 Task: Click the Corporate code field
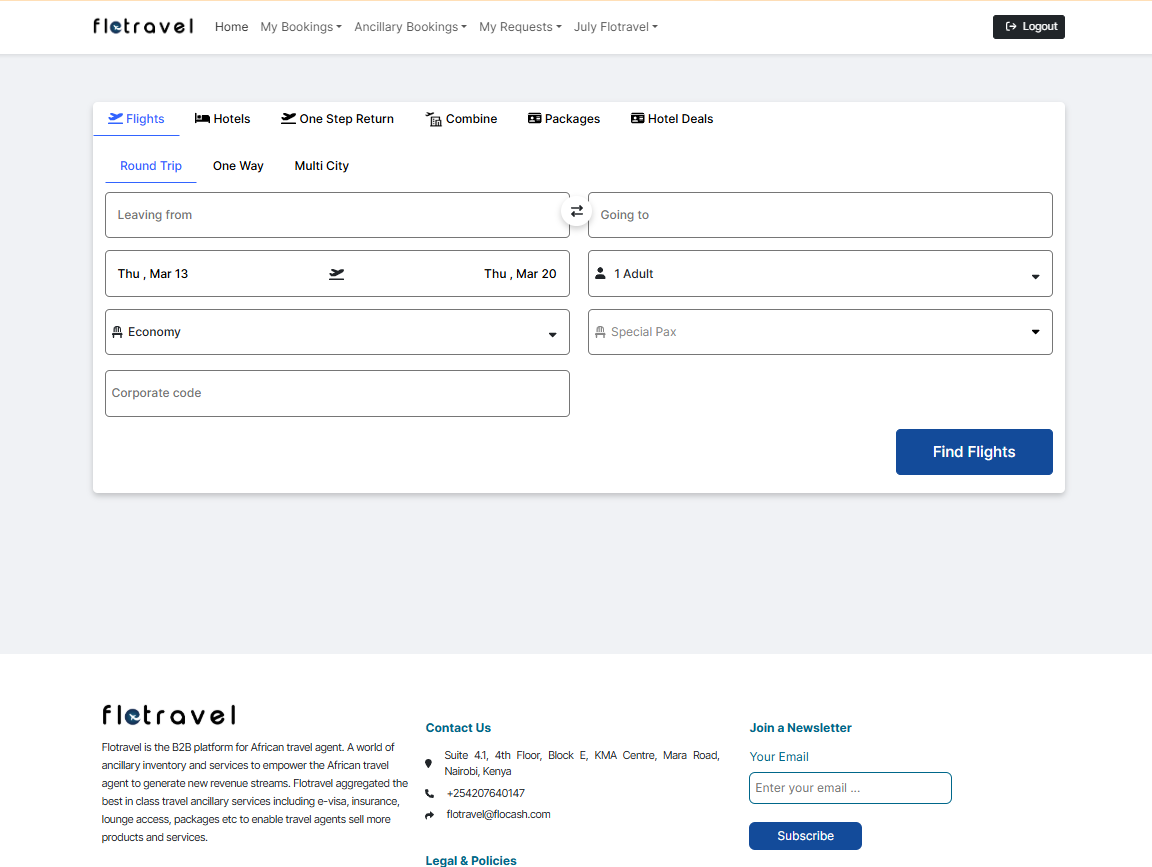[x=337, y=394]
